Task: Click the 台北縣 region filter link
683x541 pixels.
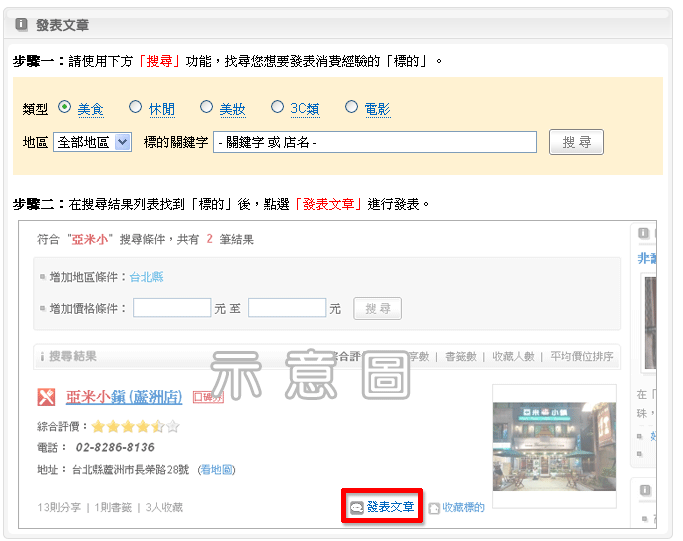Action: coord(146,277)
